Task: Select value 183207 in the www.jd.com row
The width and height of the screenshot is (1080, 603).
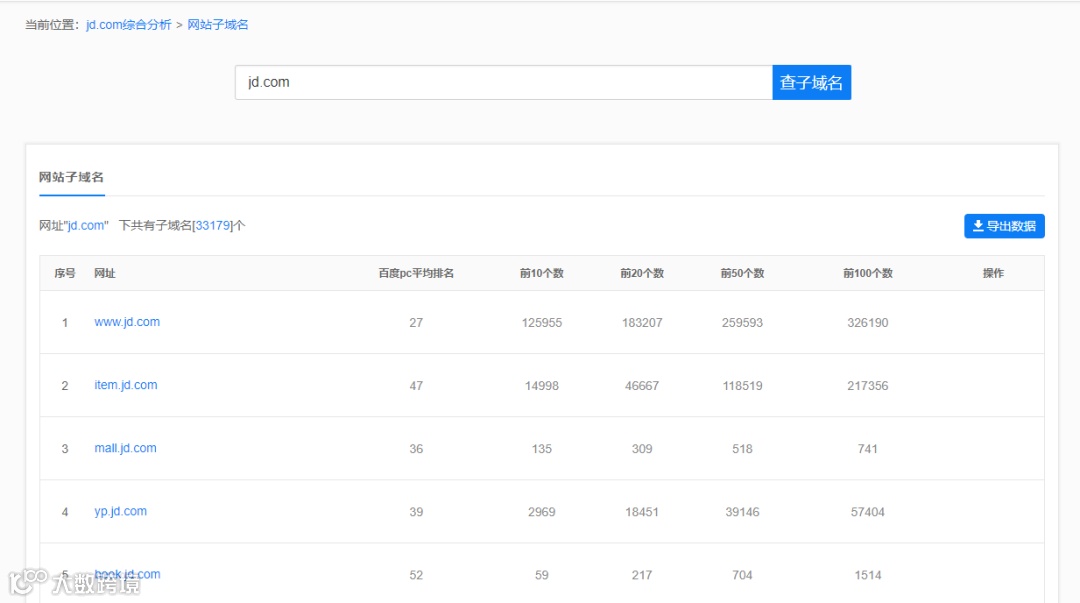Action: point(642,323)
